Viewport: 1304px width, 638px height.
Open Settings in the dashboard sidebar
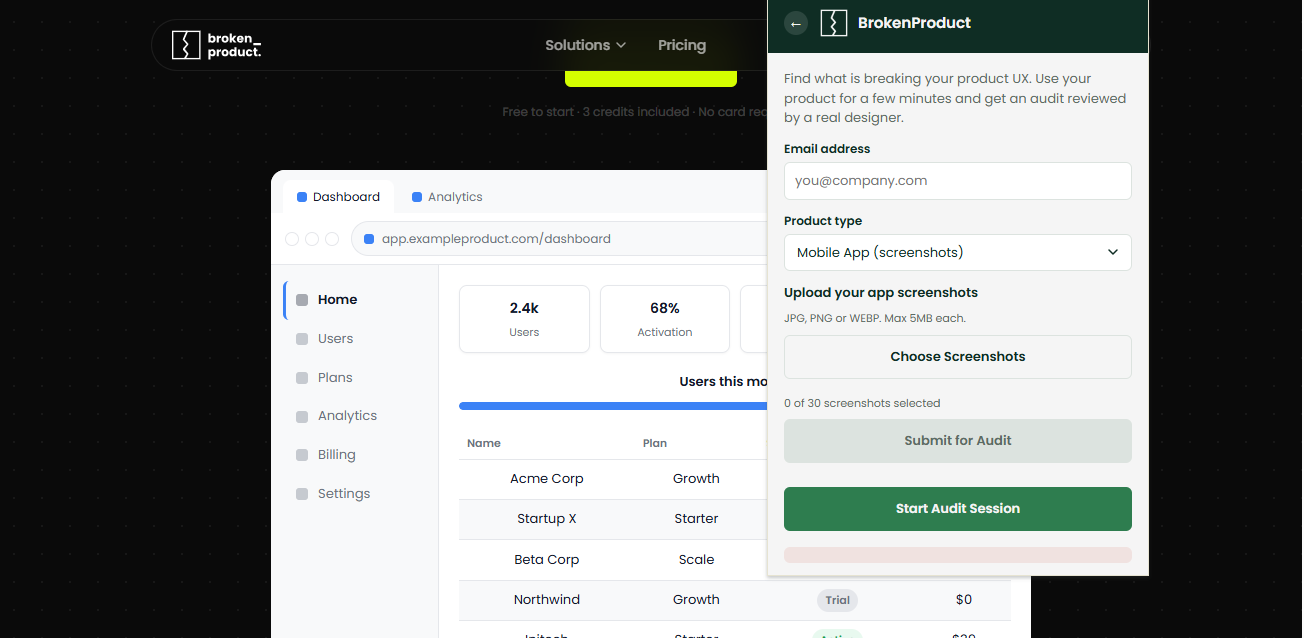[x=344, y=494]
